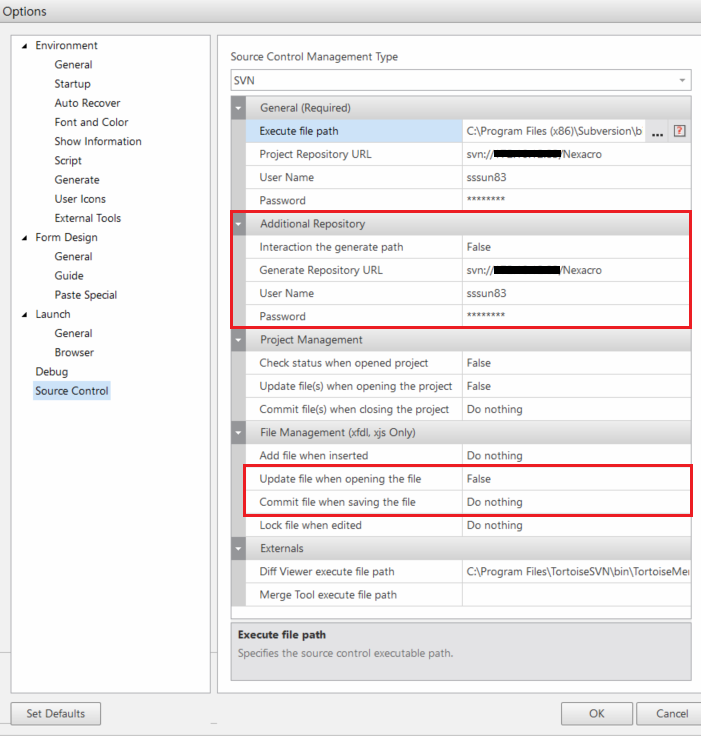Select Browser under Launch
This screenshot has height=736, width=701.
pos(74,352)
